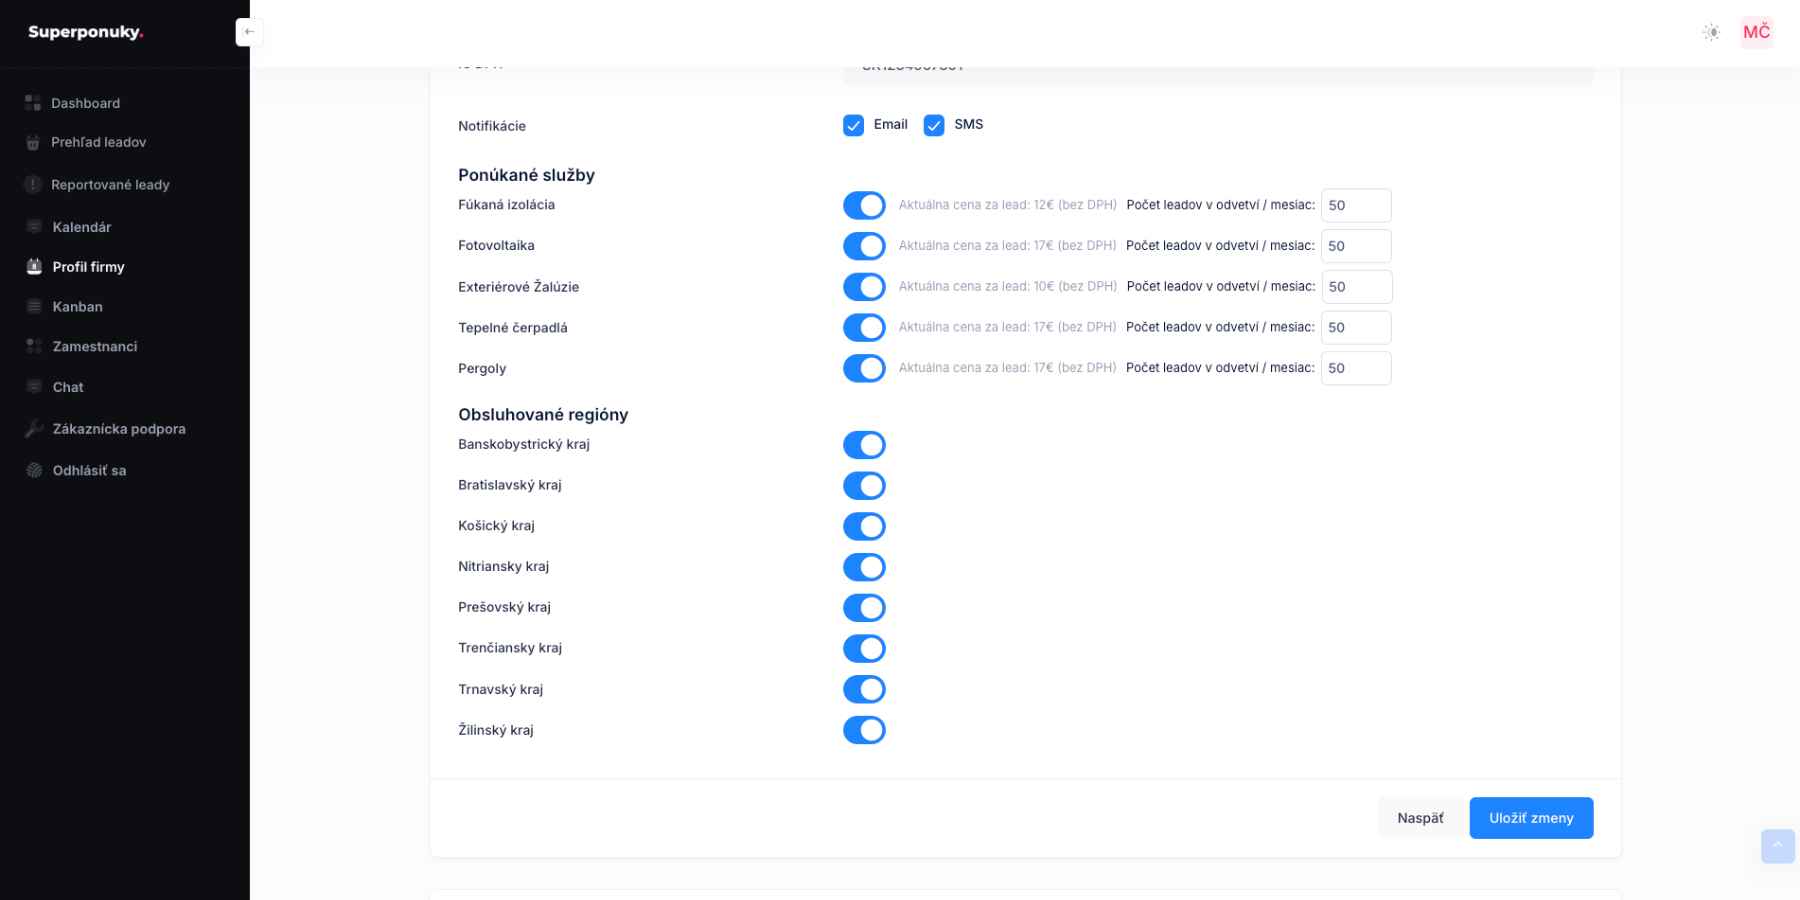Open the MČ user avatar menu
The image size is (1800, 900).
[x=1756, y=32]
